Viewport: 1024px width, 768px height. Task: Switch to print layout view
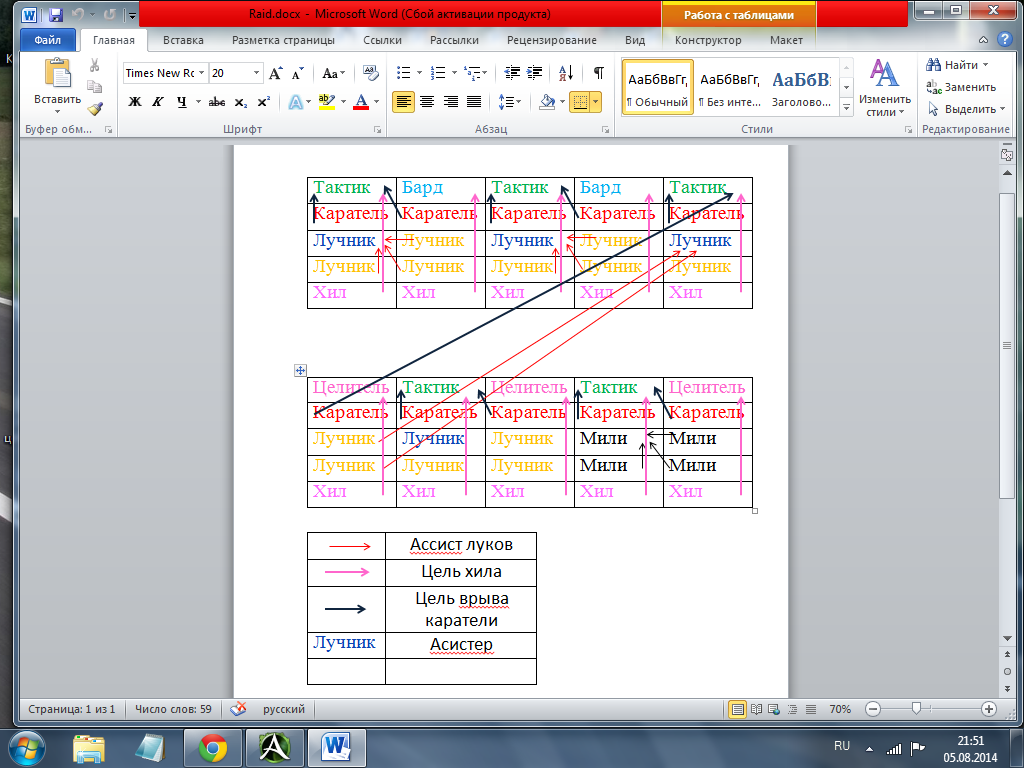tap(737, 709)
